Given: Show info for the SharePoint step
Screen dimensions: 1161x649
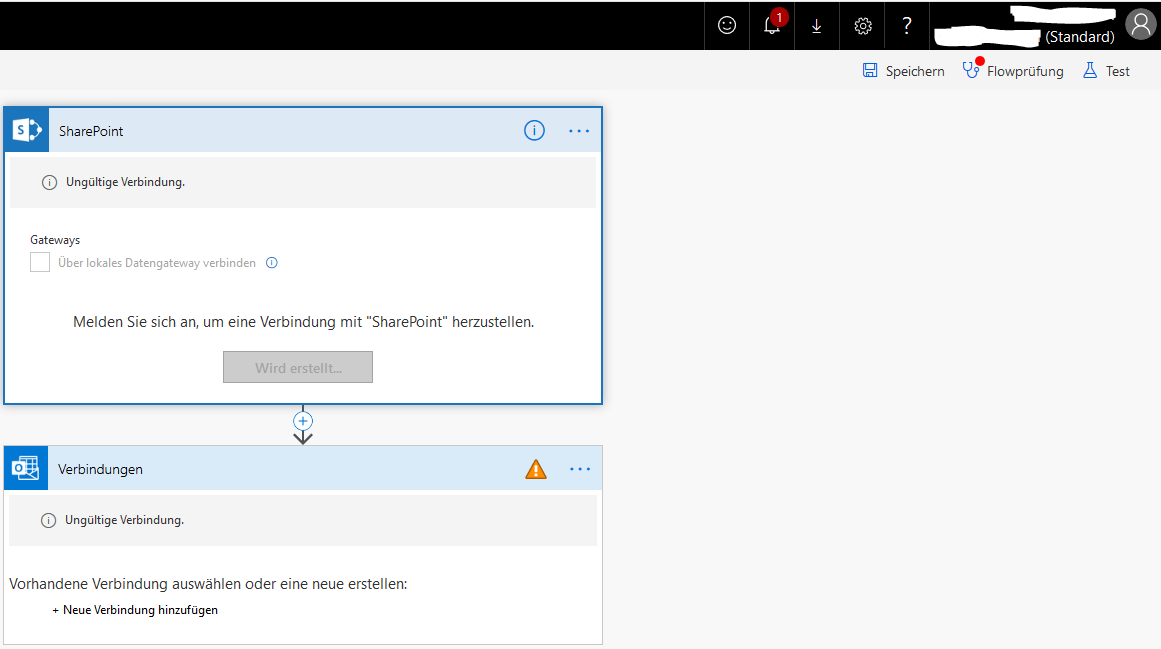Looking at the screenshot, I should 535,131.
